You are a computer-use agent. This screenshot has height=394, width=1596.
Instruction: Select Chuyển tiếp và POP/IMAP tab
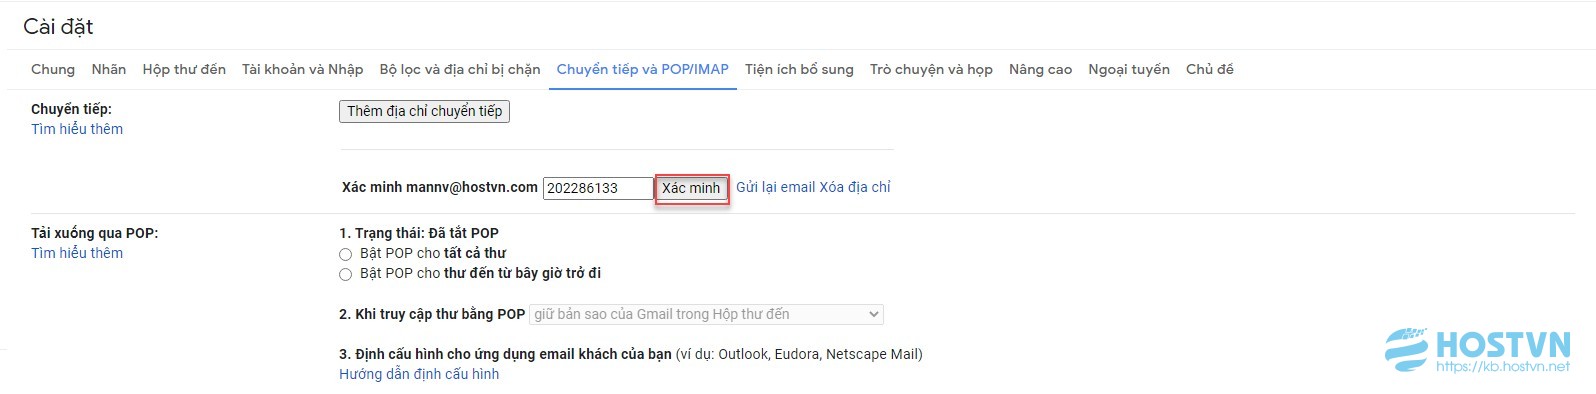643,69
